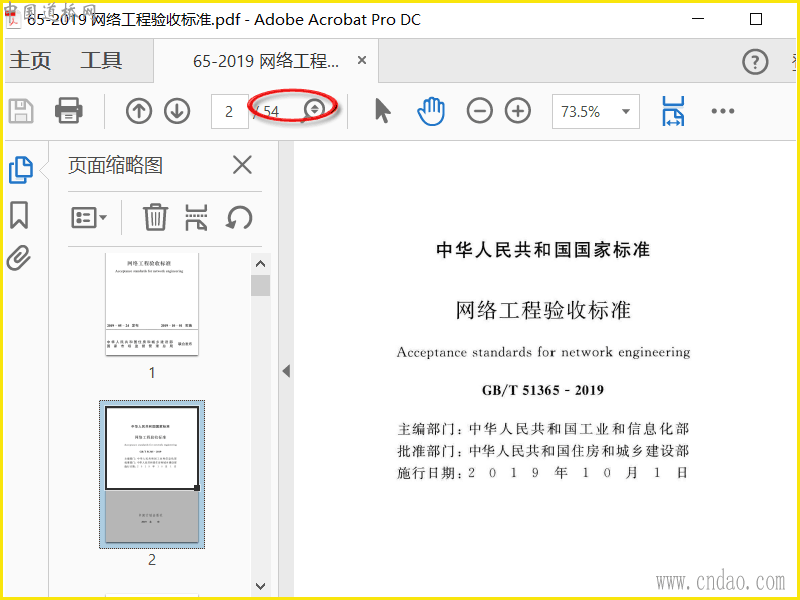Viewport: 800px width, 600px height.
Task: Click the 批准部门 line in the document
Action: (543, 451)
